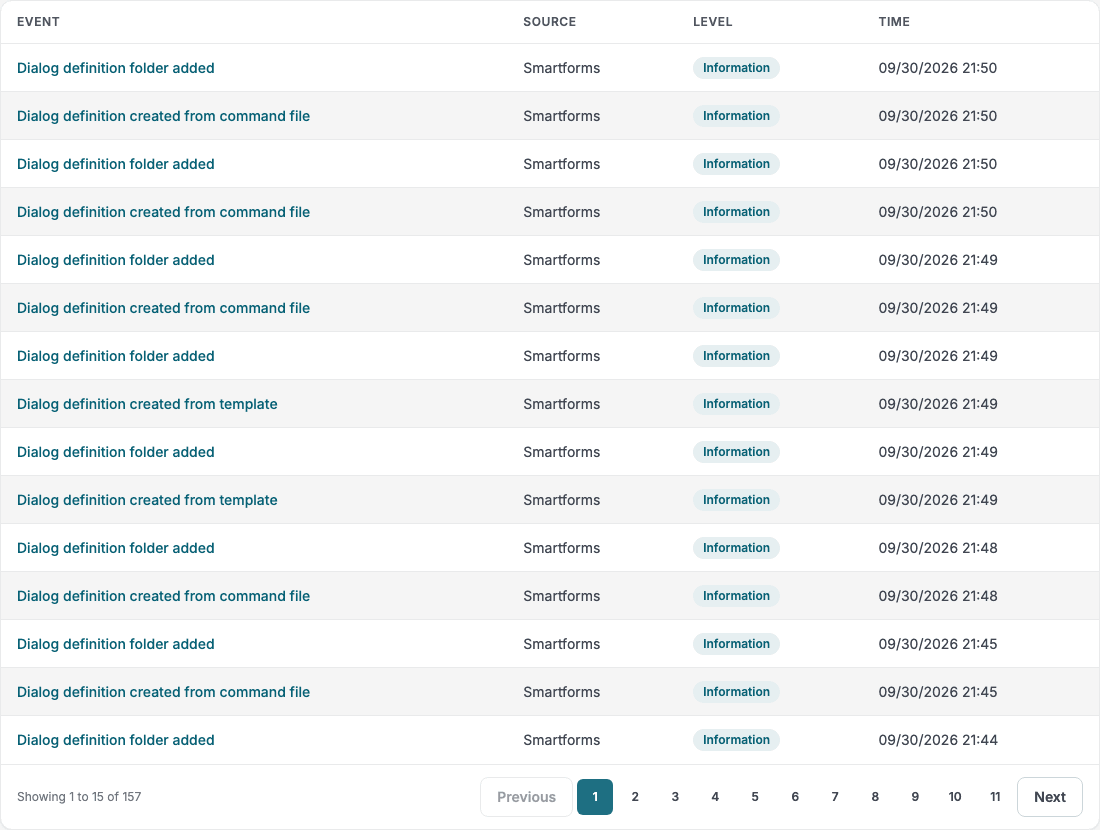
Task: Click the LEVEL column header
Action: pyautogui.click(x=712, y=22)
